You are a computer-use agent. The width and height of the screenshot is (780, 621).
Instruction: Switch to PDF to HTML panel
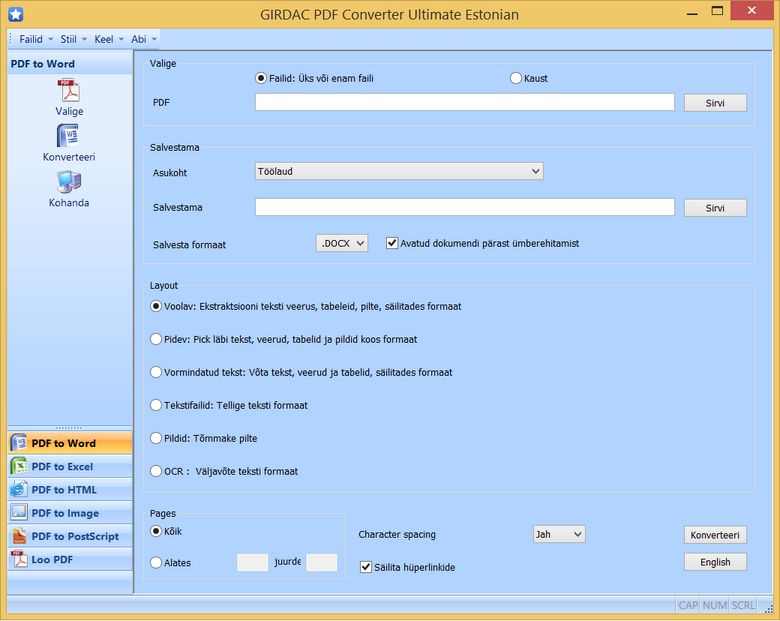(70, 490)
